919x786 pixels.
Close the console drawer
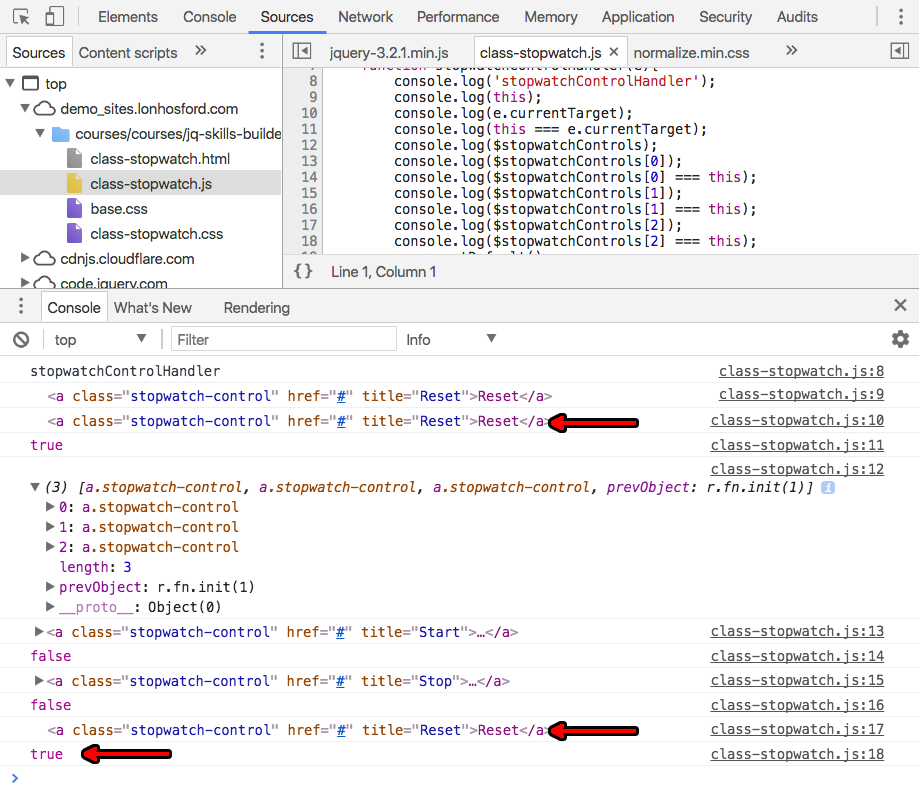900,305
